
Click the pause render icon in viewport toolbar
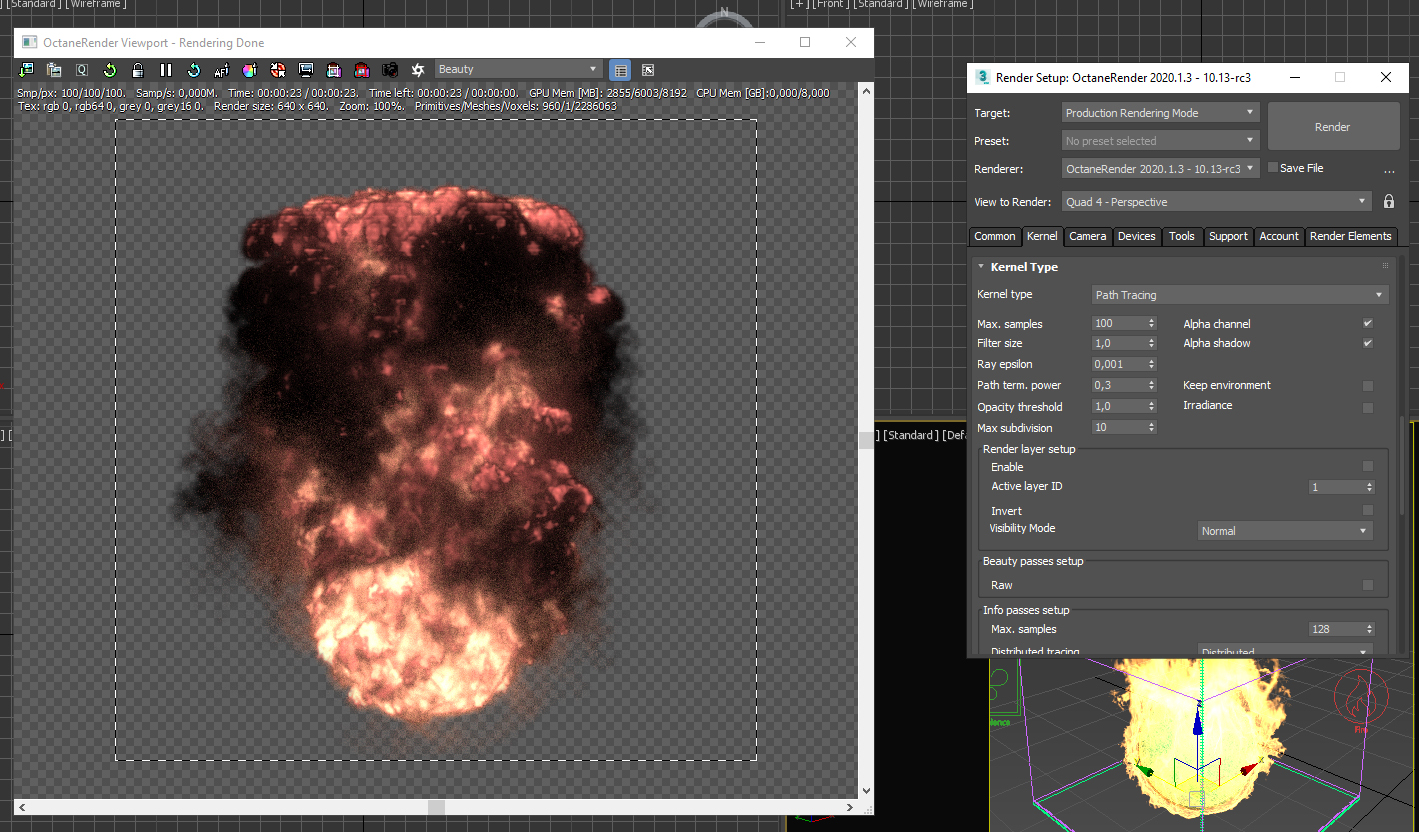tap(166, 70)
